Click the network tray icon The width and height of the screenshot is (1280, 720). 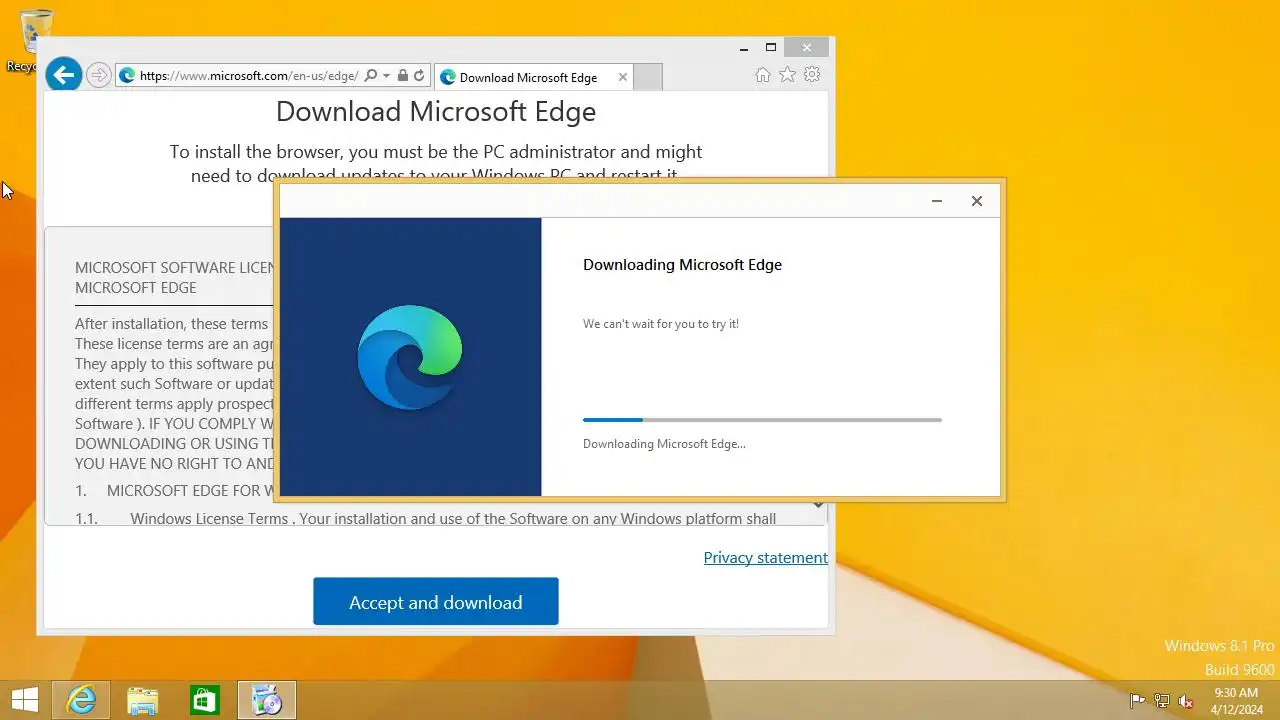[x=1162, y=701]
